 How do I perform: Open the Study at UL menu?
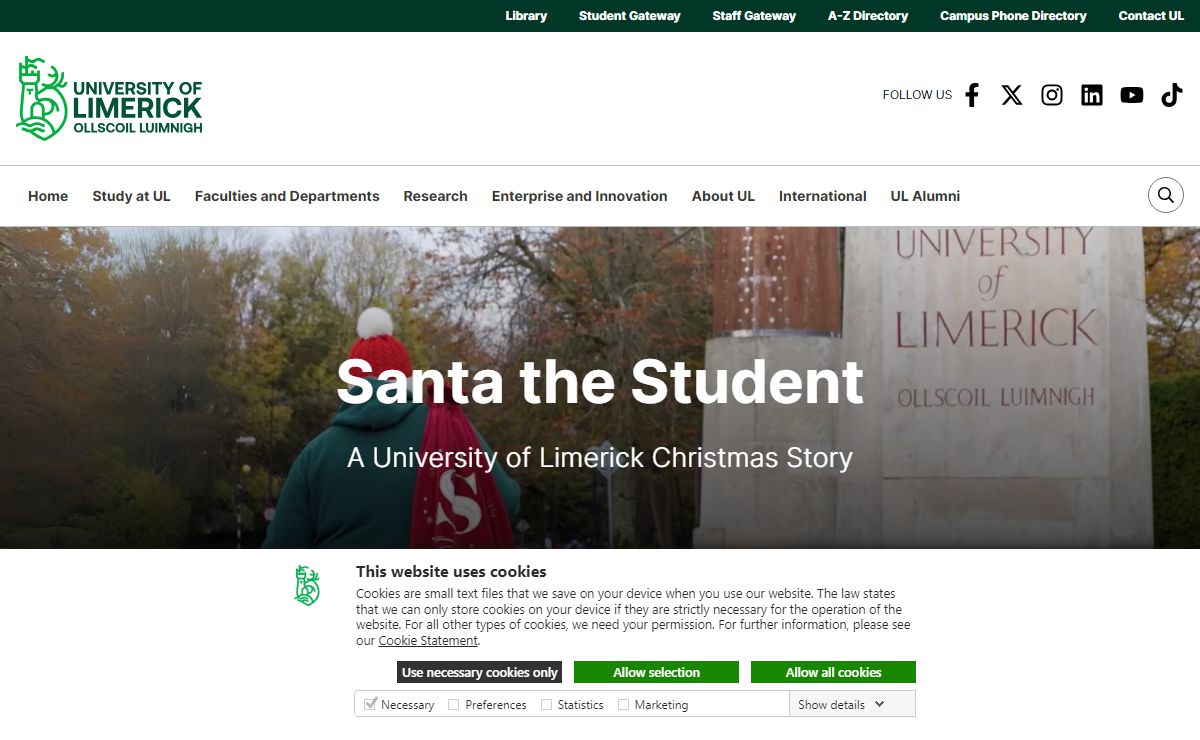pyautogui.click(x=132, y=196)
